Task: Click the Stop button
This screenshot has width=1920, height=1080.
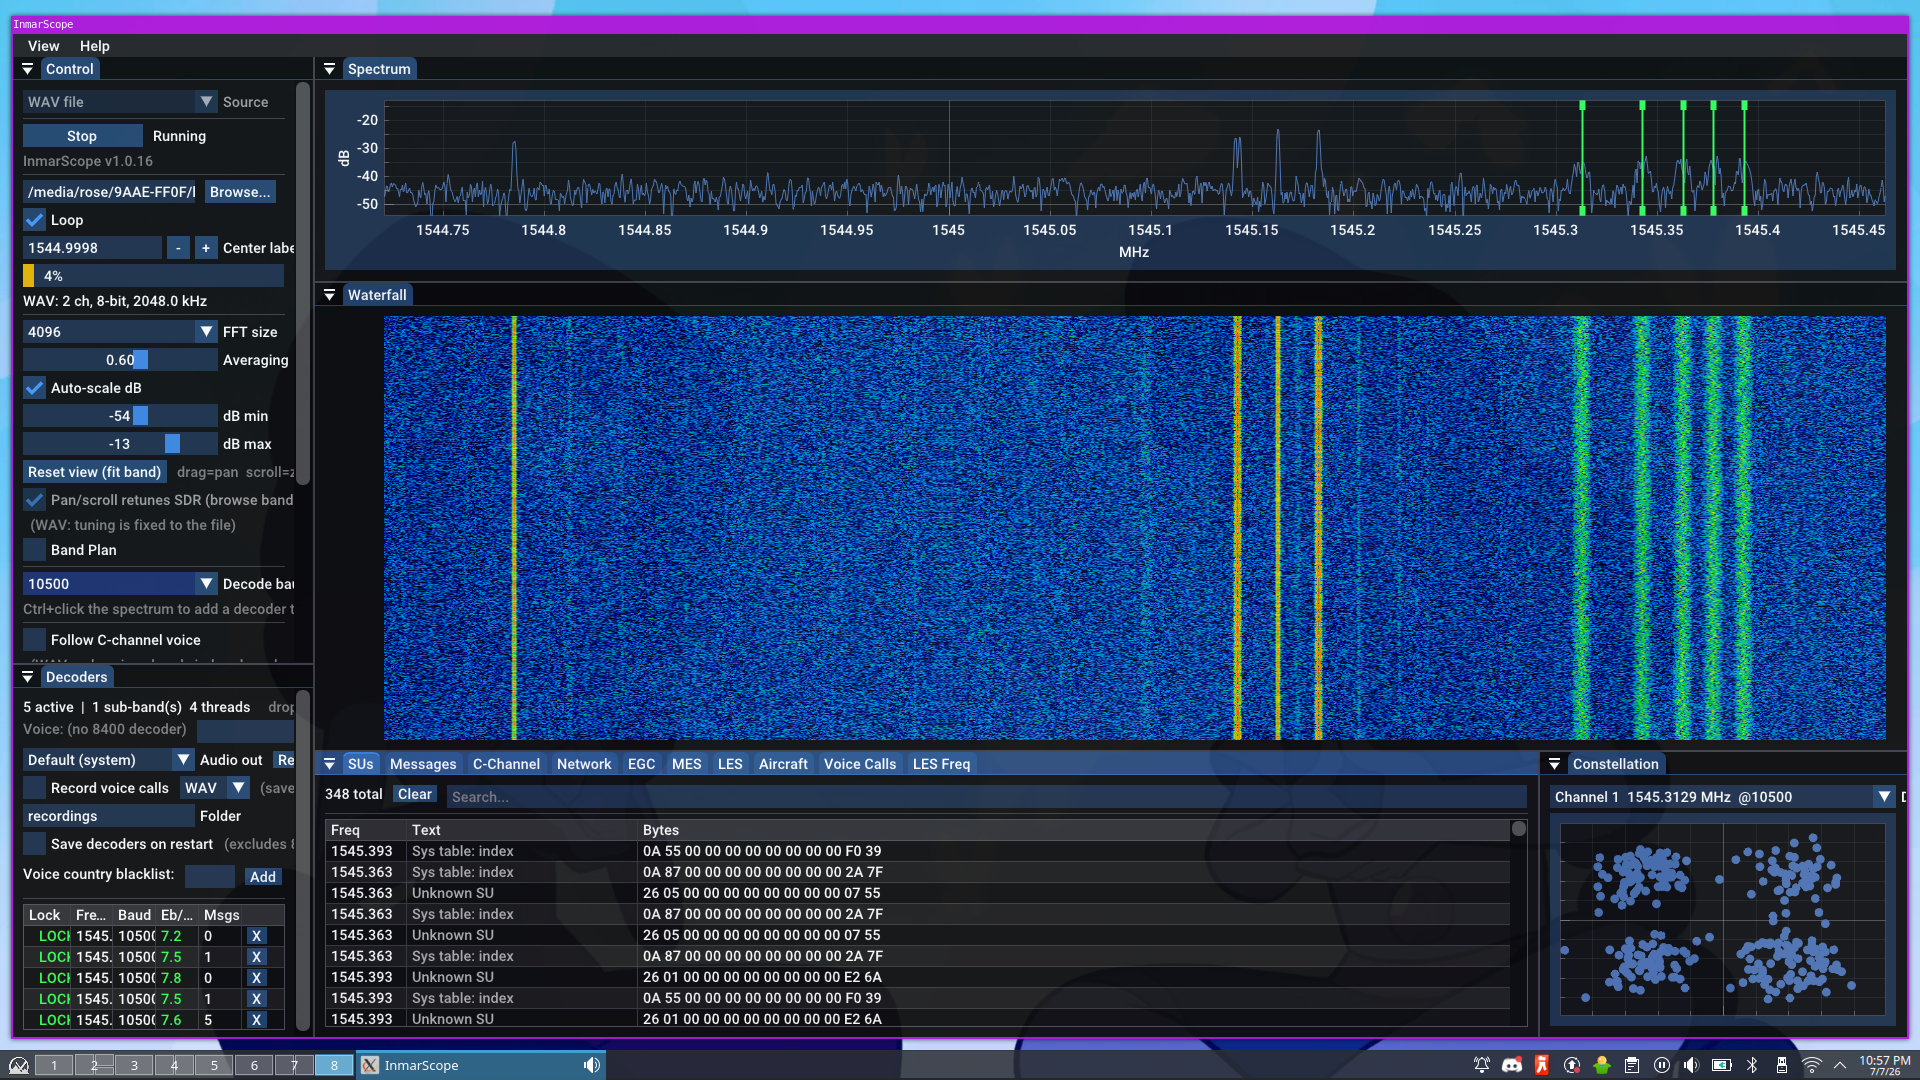Action: [x=82, y=136]
